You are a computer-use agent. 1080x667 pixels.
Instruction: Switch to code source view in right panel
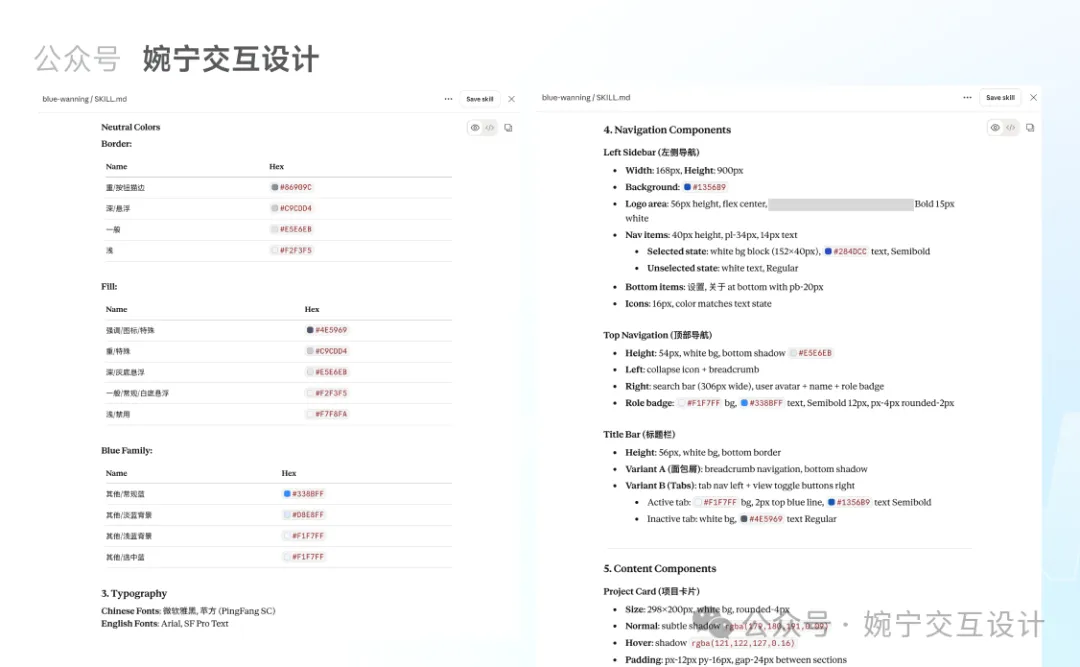1010,127
